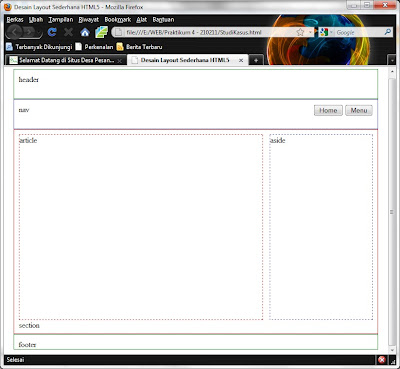The width and height of the screenshot is (400, 369).
Task: Open the list all tabs dropdown
Action: [392, 60]
